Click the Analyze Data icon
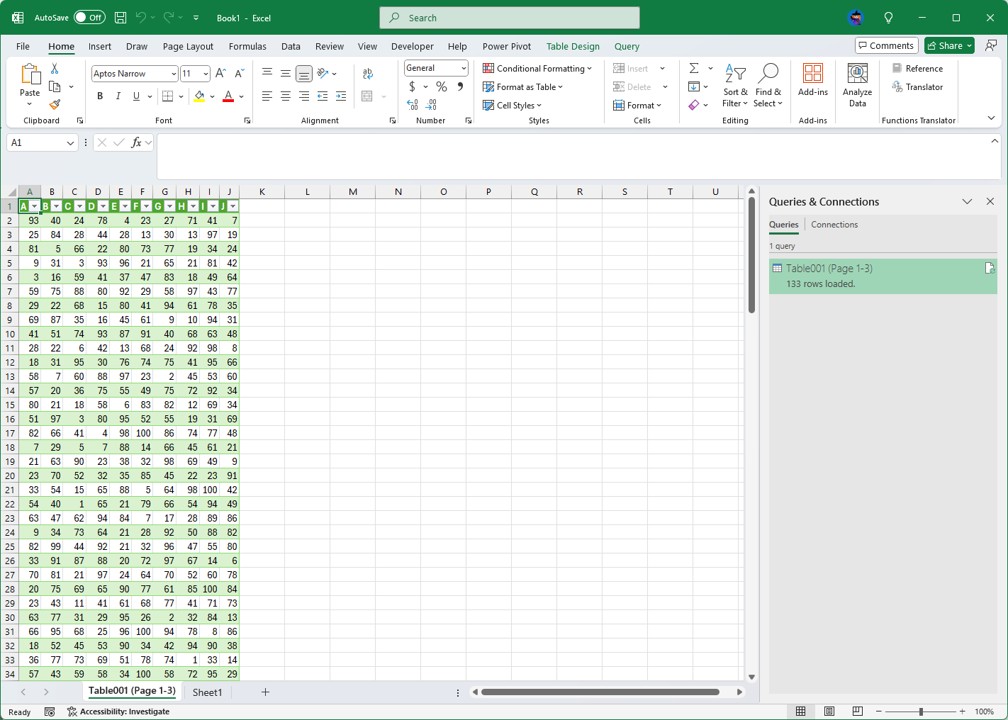This screenshot has width=1008, height=720. pyautogui.click(x=857, y=85)
